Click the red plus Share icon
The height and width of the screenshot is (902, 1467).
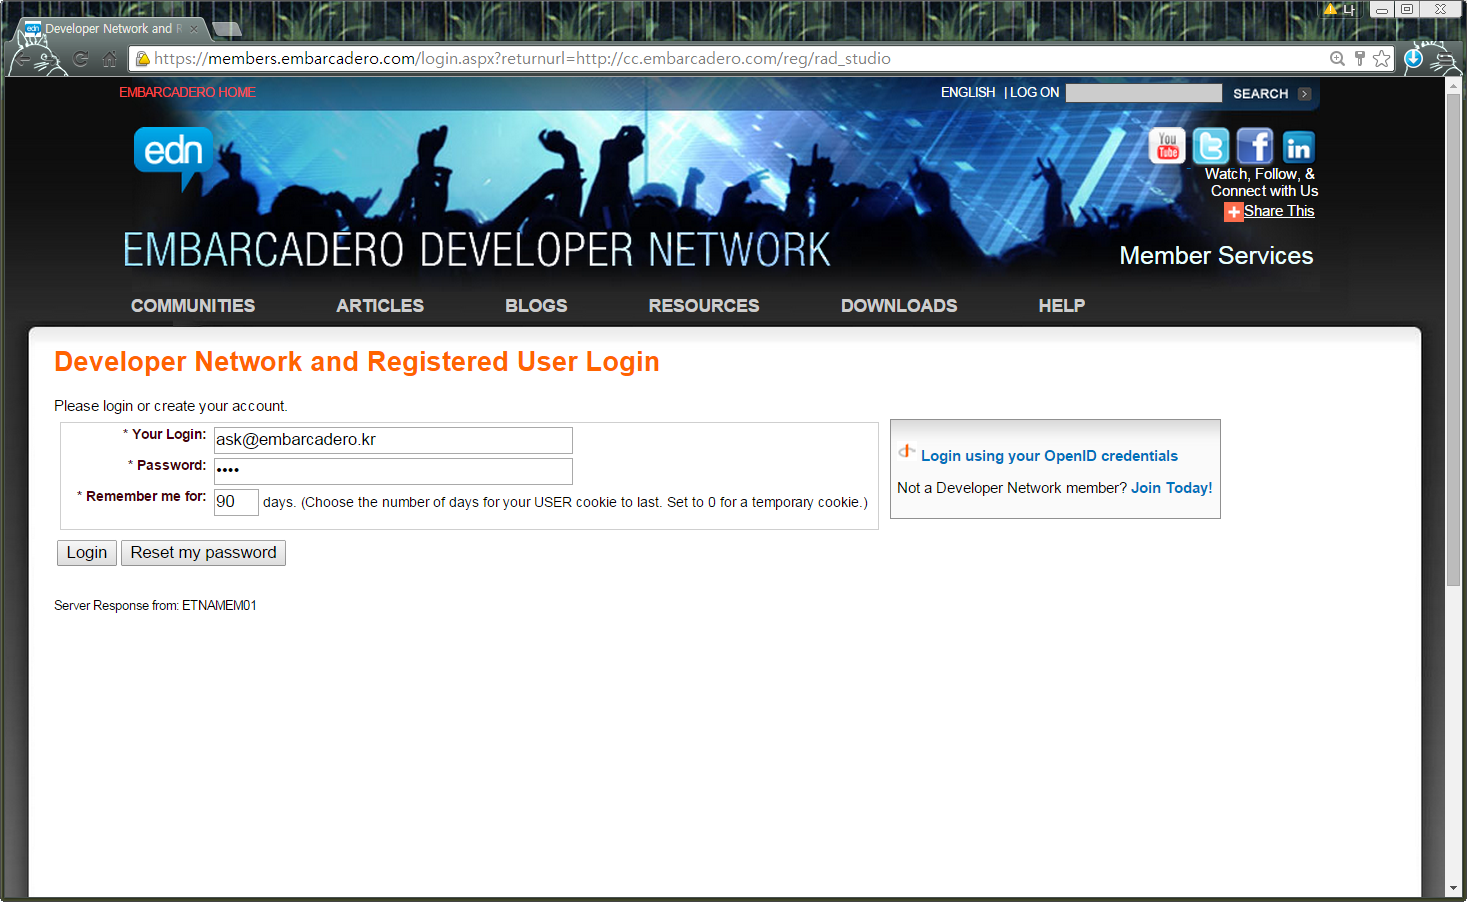(x=1233, y=212)
